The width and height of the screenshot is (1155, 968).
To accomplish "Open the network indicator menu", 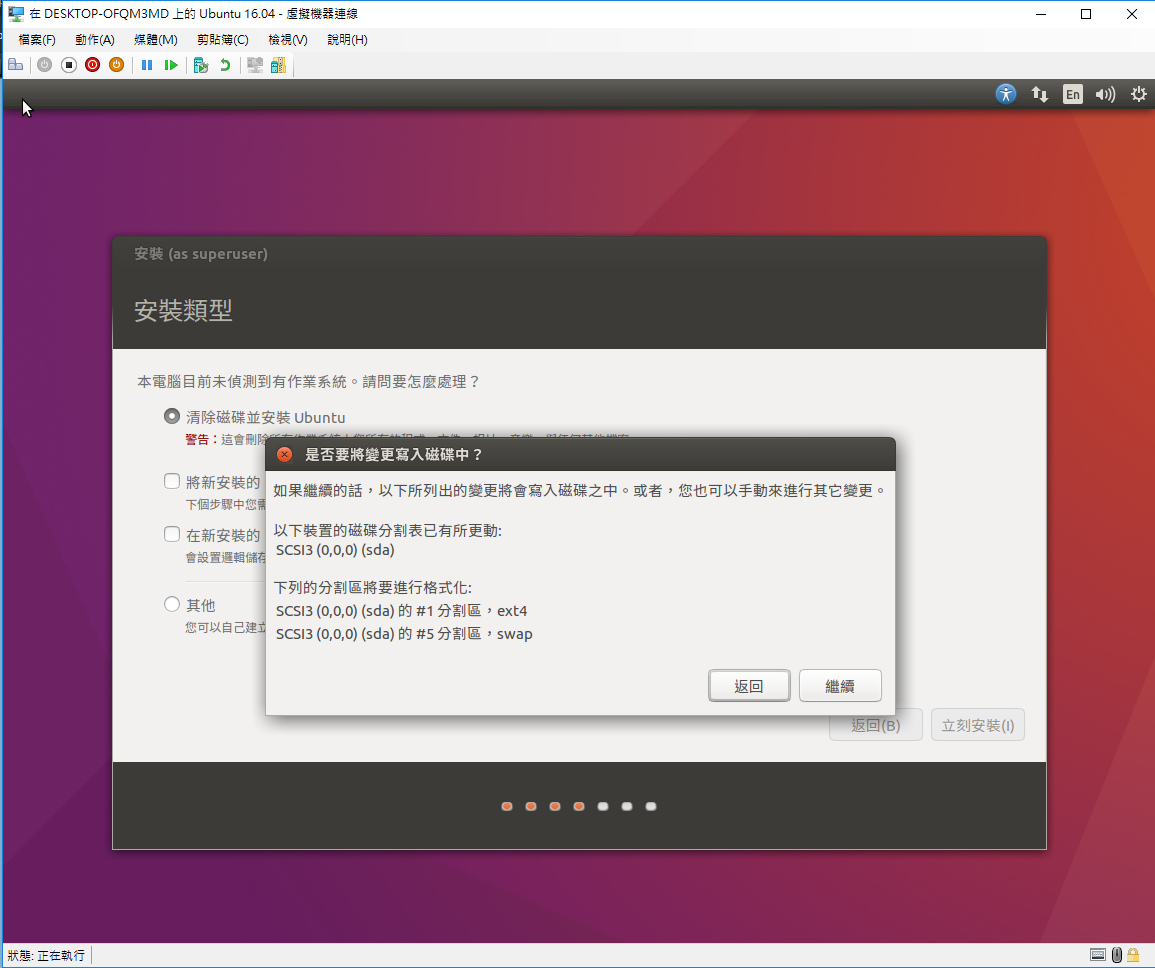I will click(x=1039, y=93).
